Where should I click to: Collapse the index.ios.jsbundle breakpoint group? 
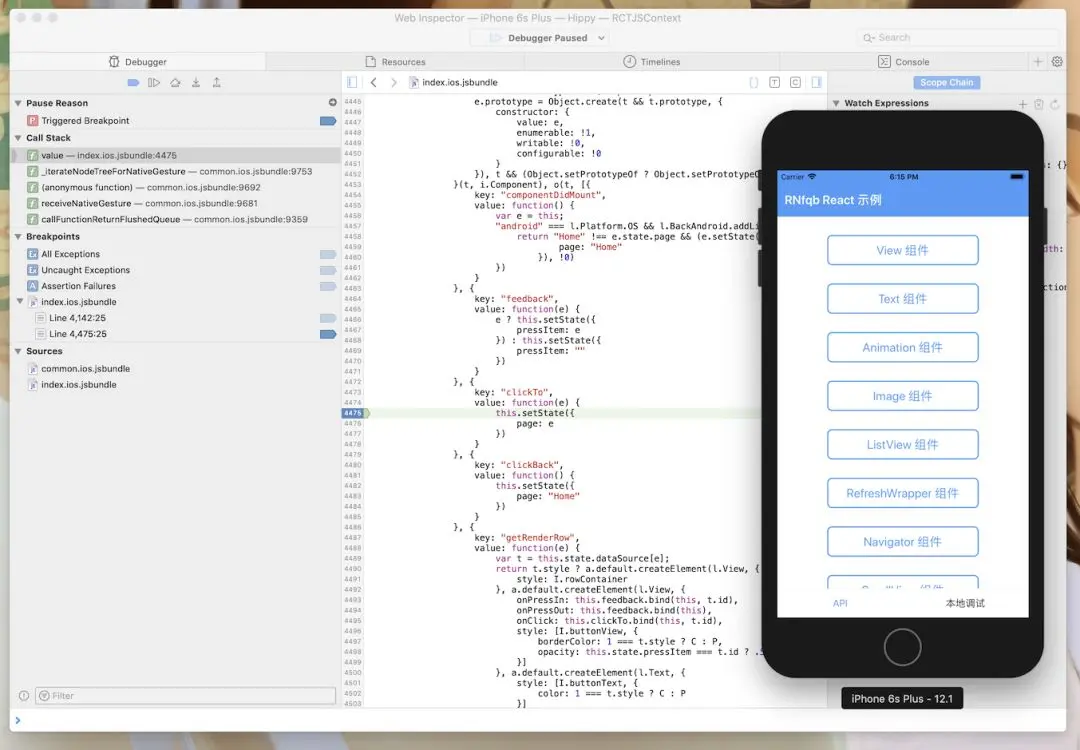coord(20,302)
